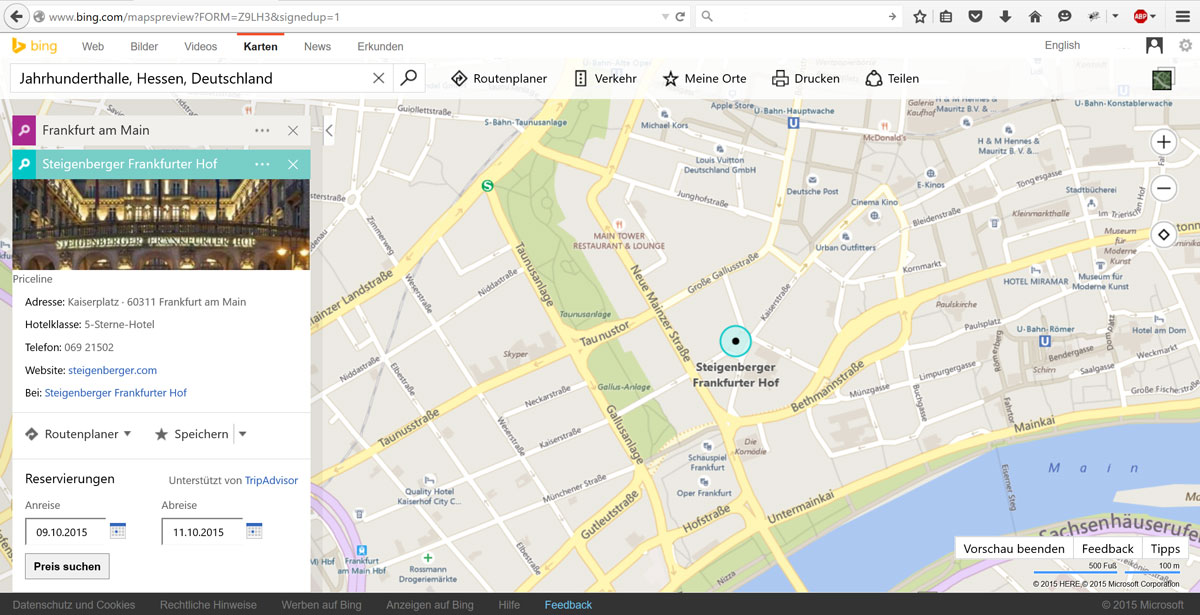Open more options for Steigenberger Frankfurter Hof card

(262, 164)
